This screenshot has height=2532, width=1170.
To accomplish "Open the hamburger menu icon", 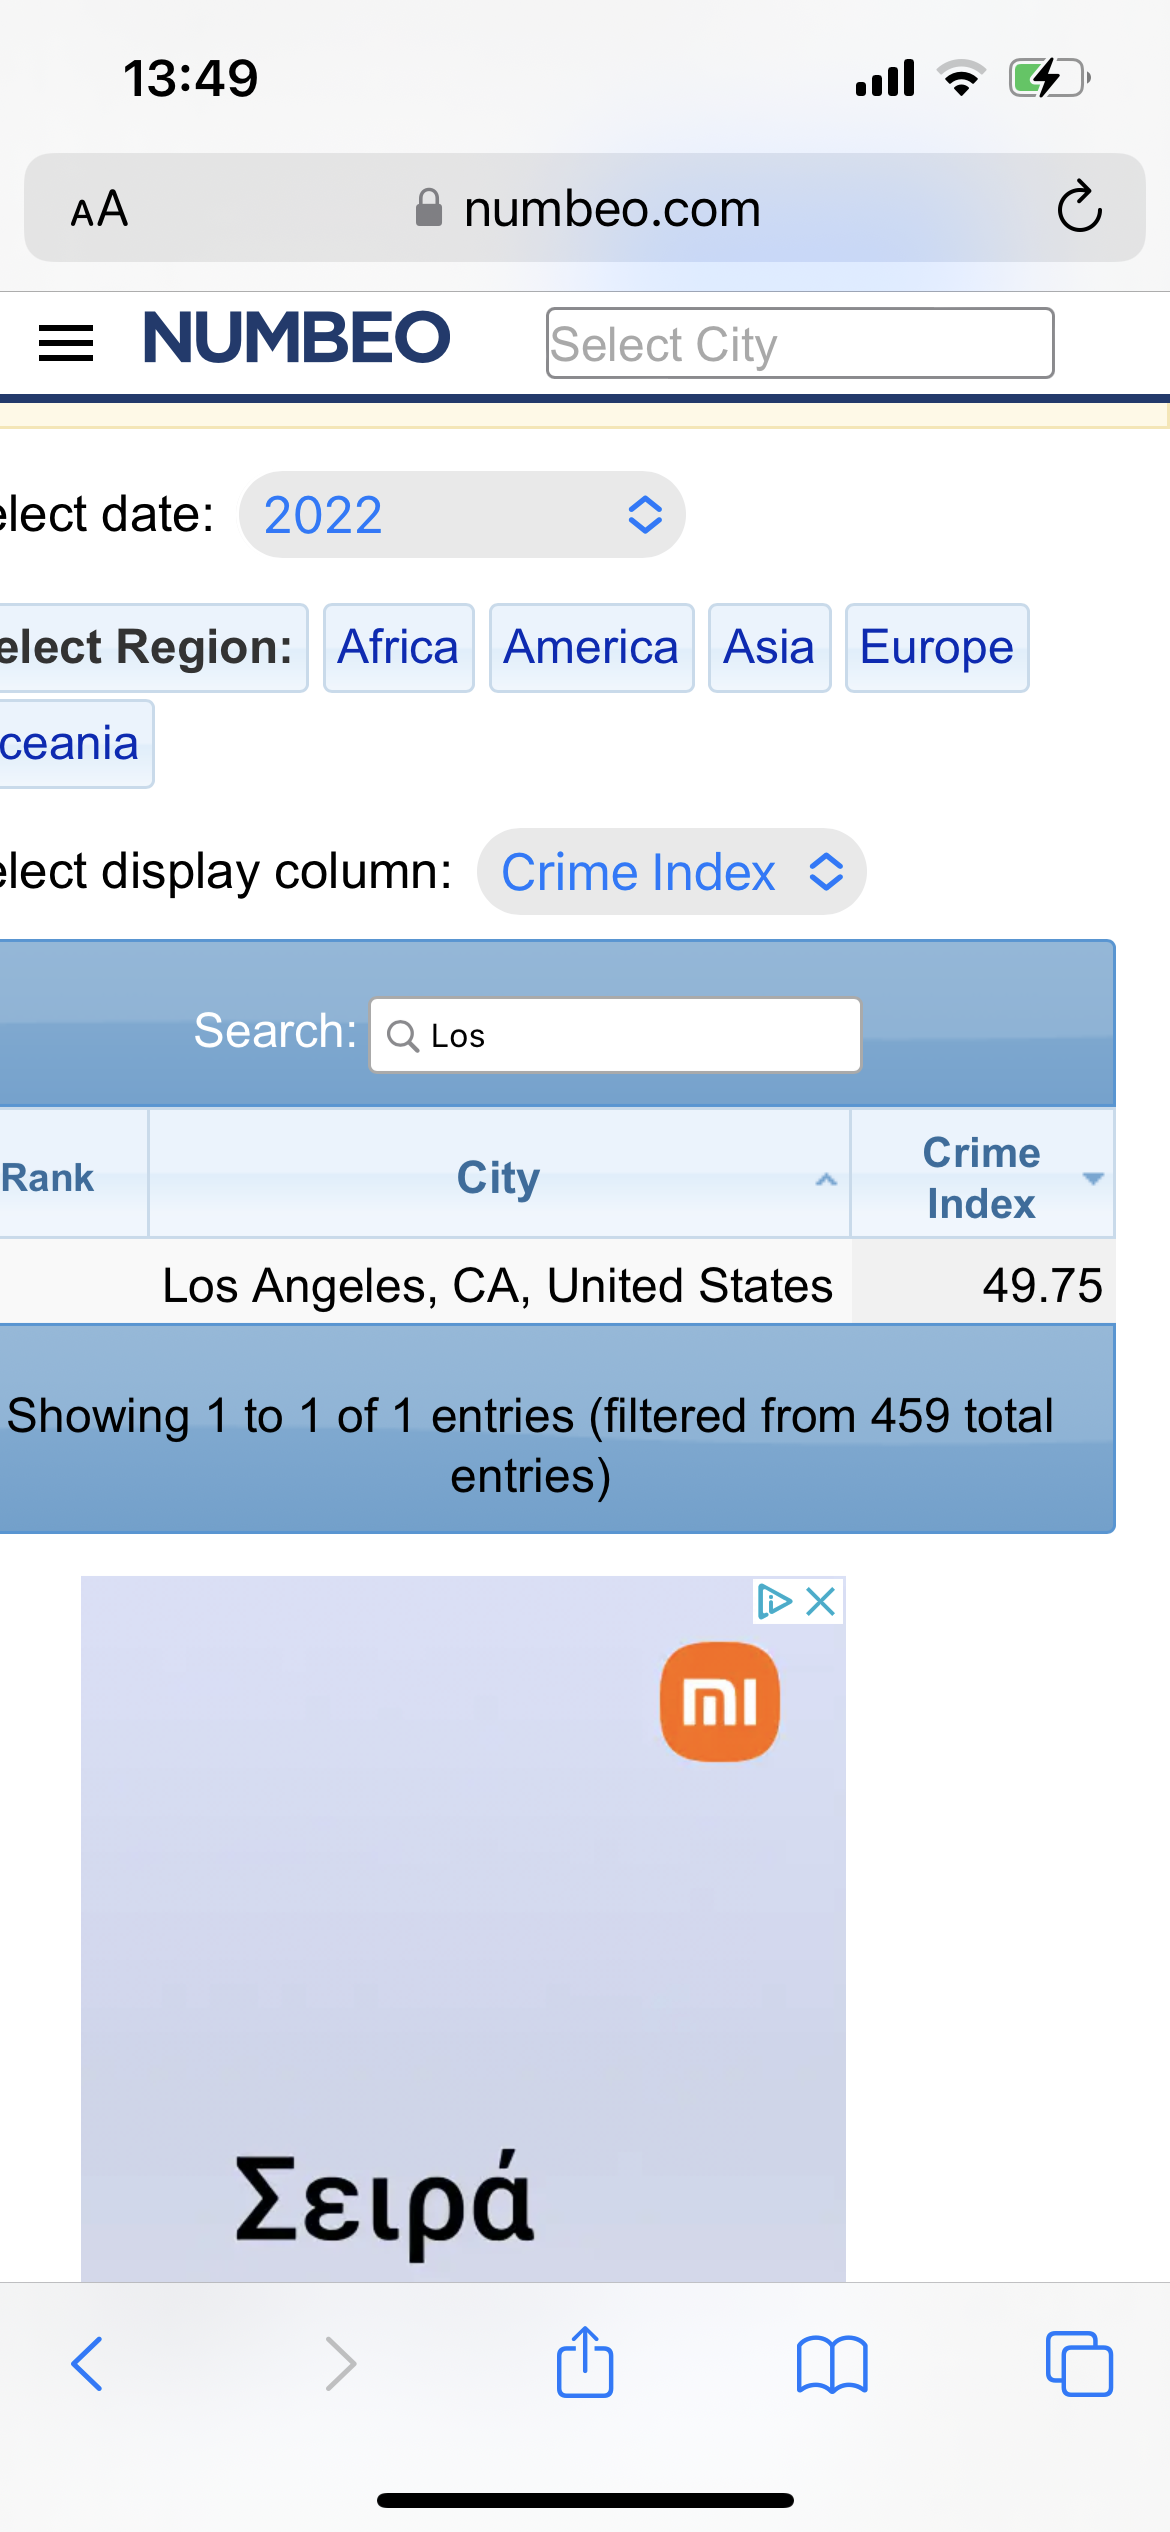I will pos(66,343).
